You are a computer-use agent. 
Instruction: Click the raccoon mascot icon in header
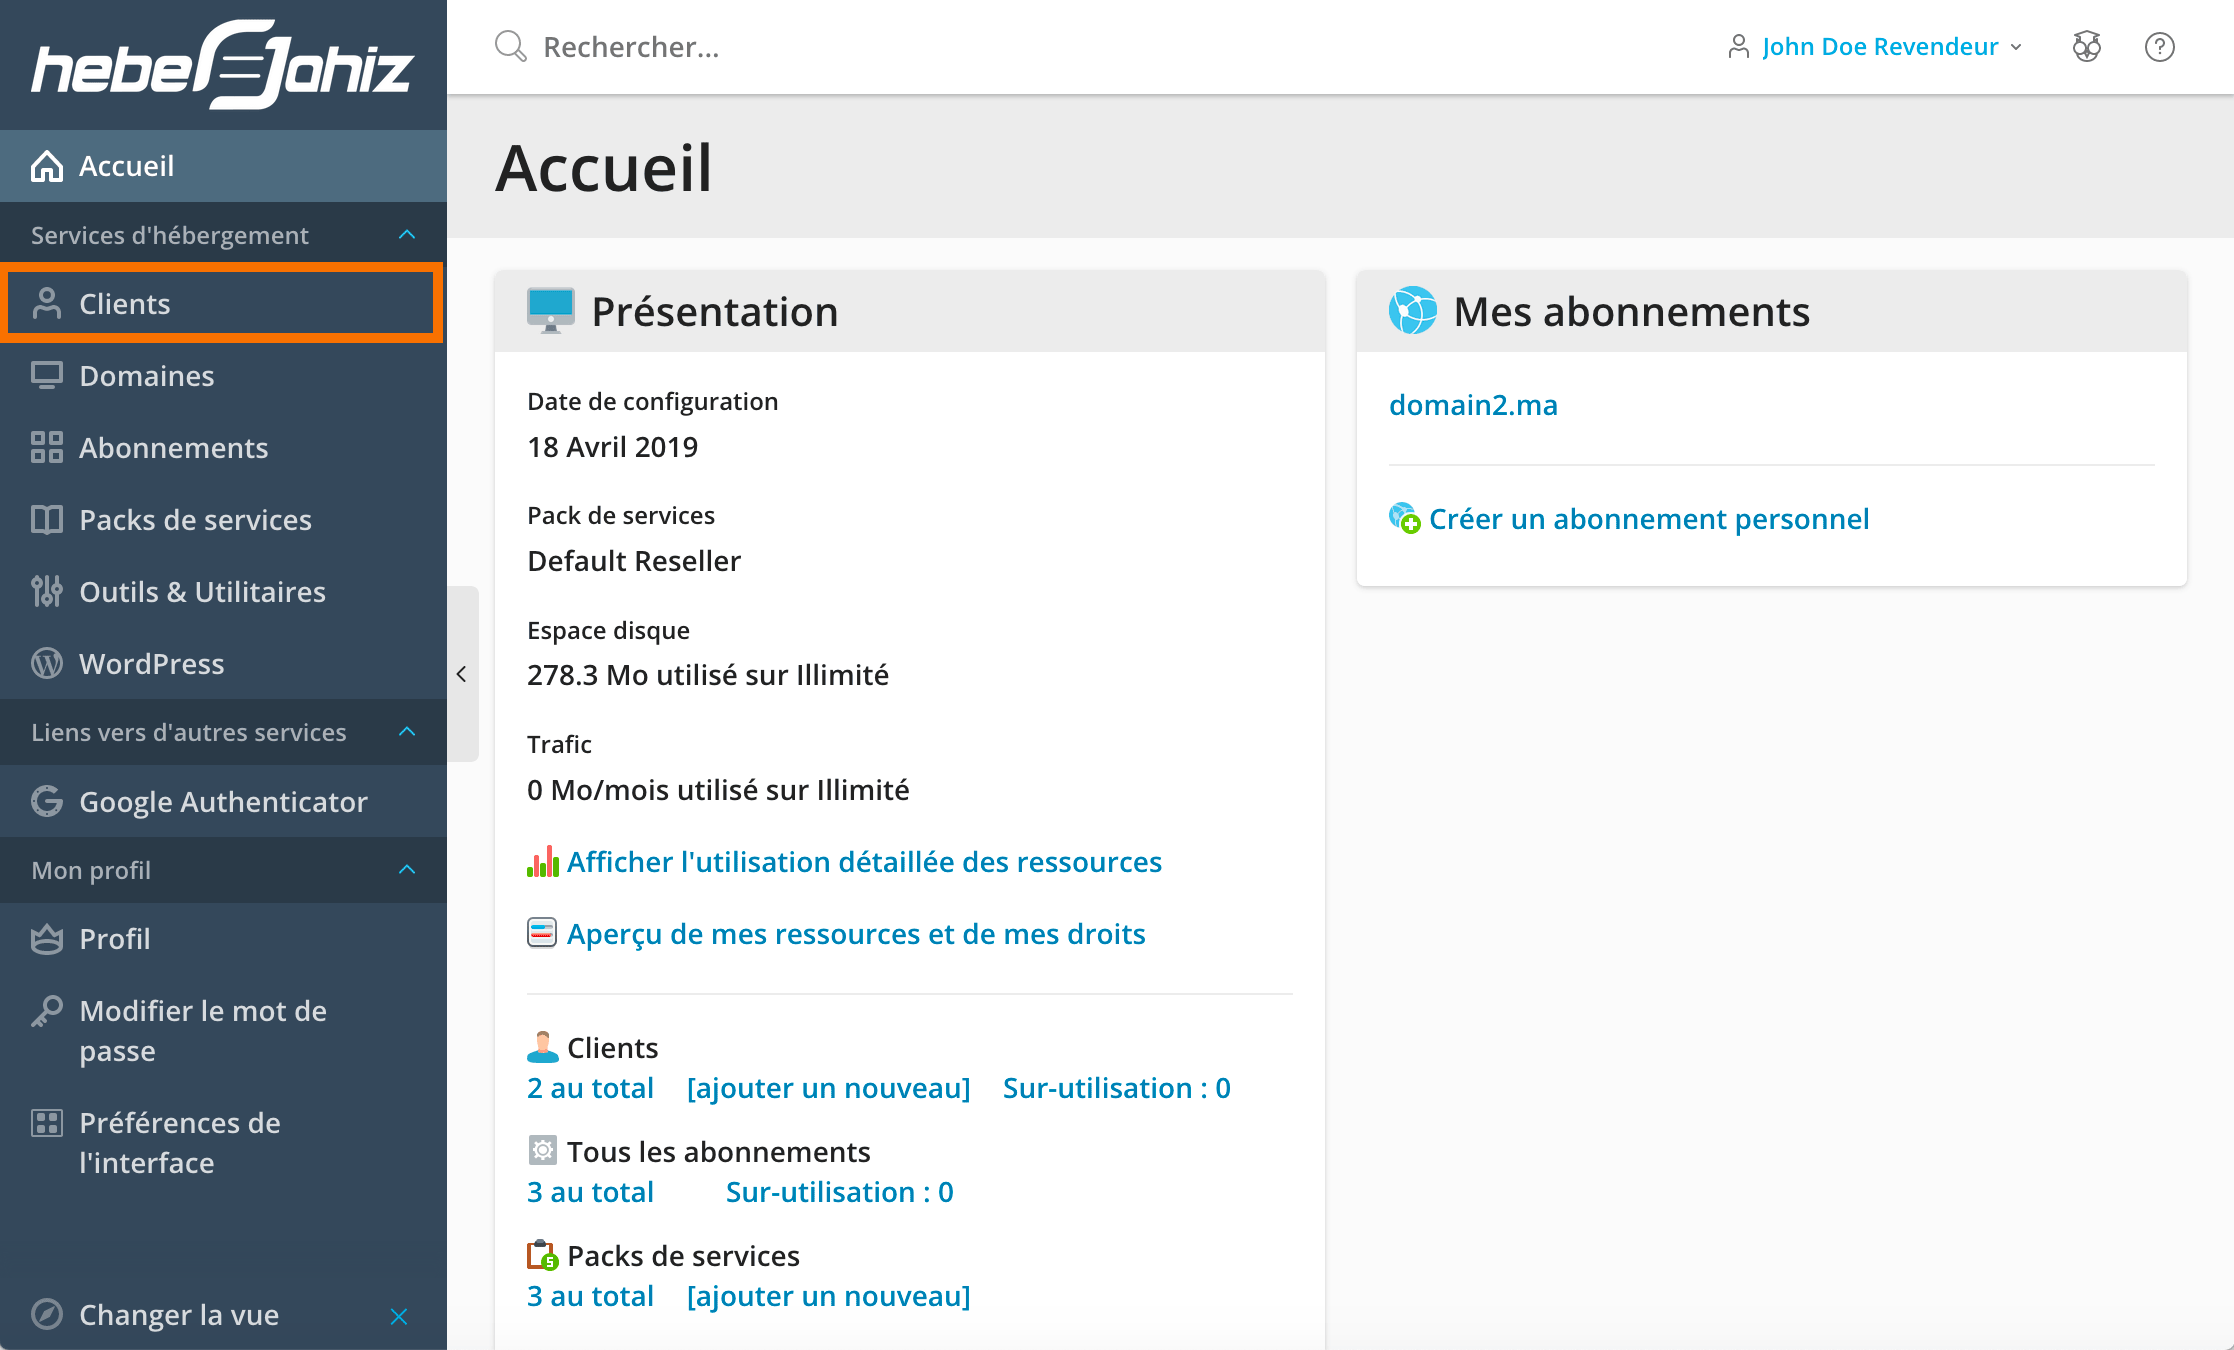pyautogui.click(x=2087, y=47)
